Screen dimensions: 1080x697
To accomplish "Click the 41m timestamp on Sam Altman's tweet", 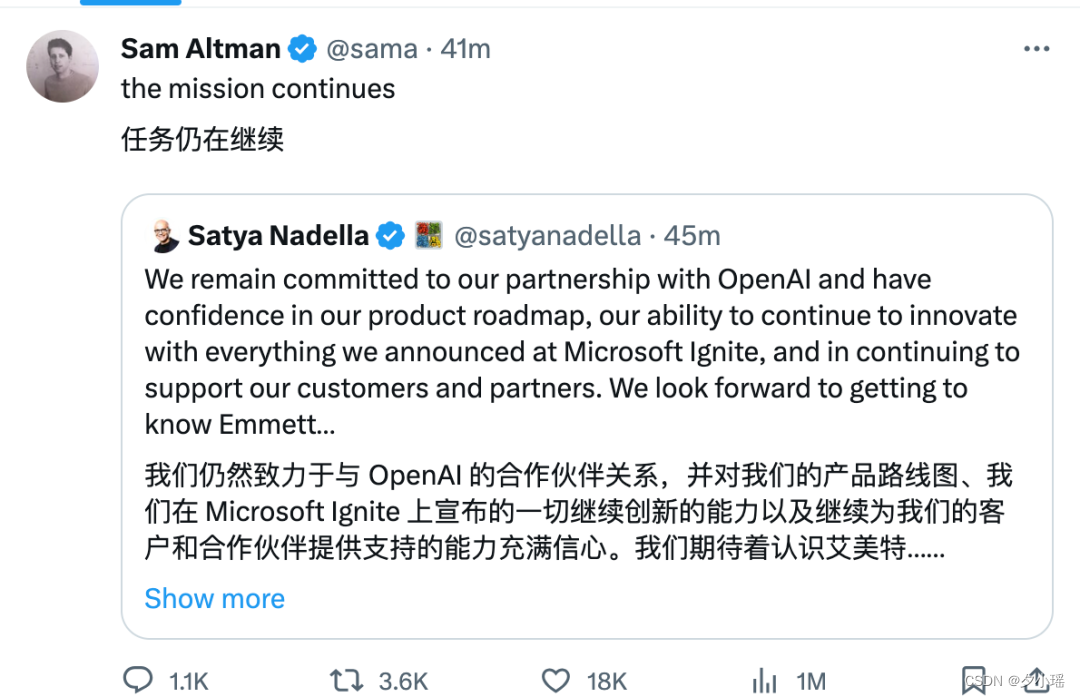I will coord(466,48).
